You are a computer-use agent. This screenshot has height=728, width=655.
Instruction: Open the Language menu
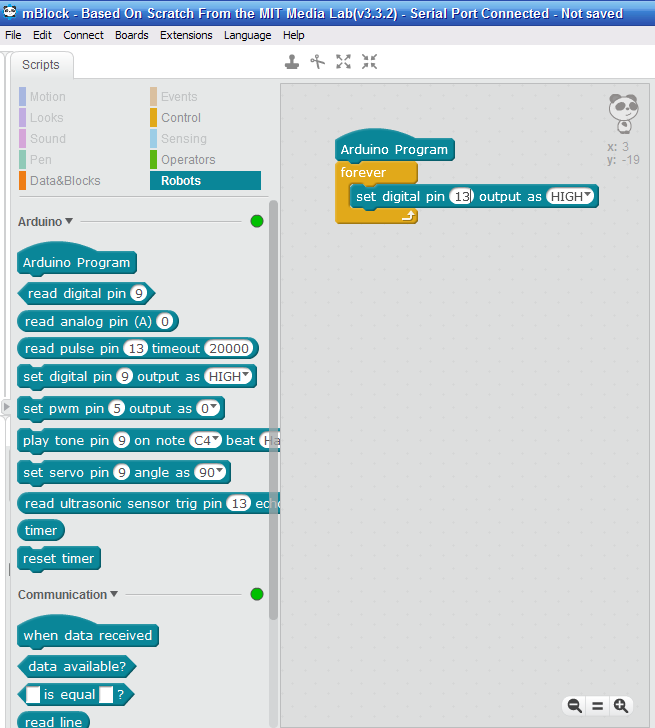[x=247, y=35]
